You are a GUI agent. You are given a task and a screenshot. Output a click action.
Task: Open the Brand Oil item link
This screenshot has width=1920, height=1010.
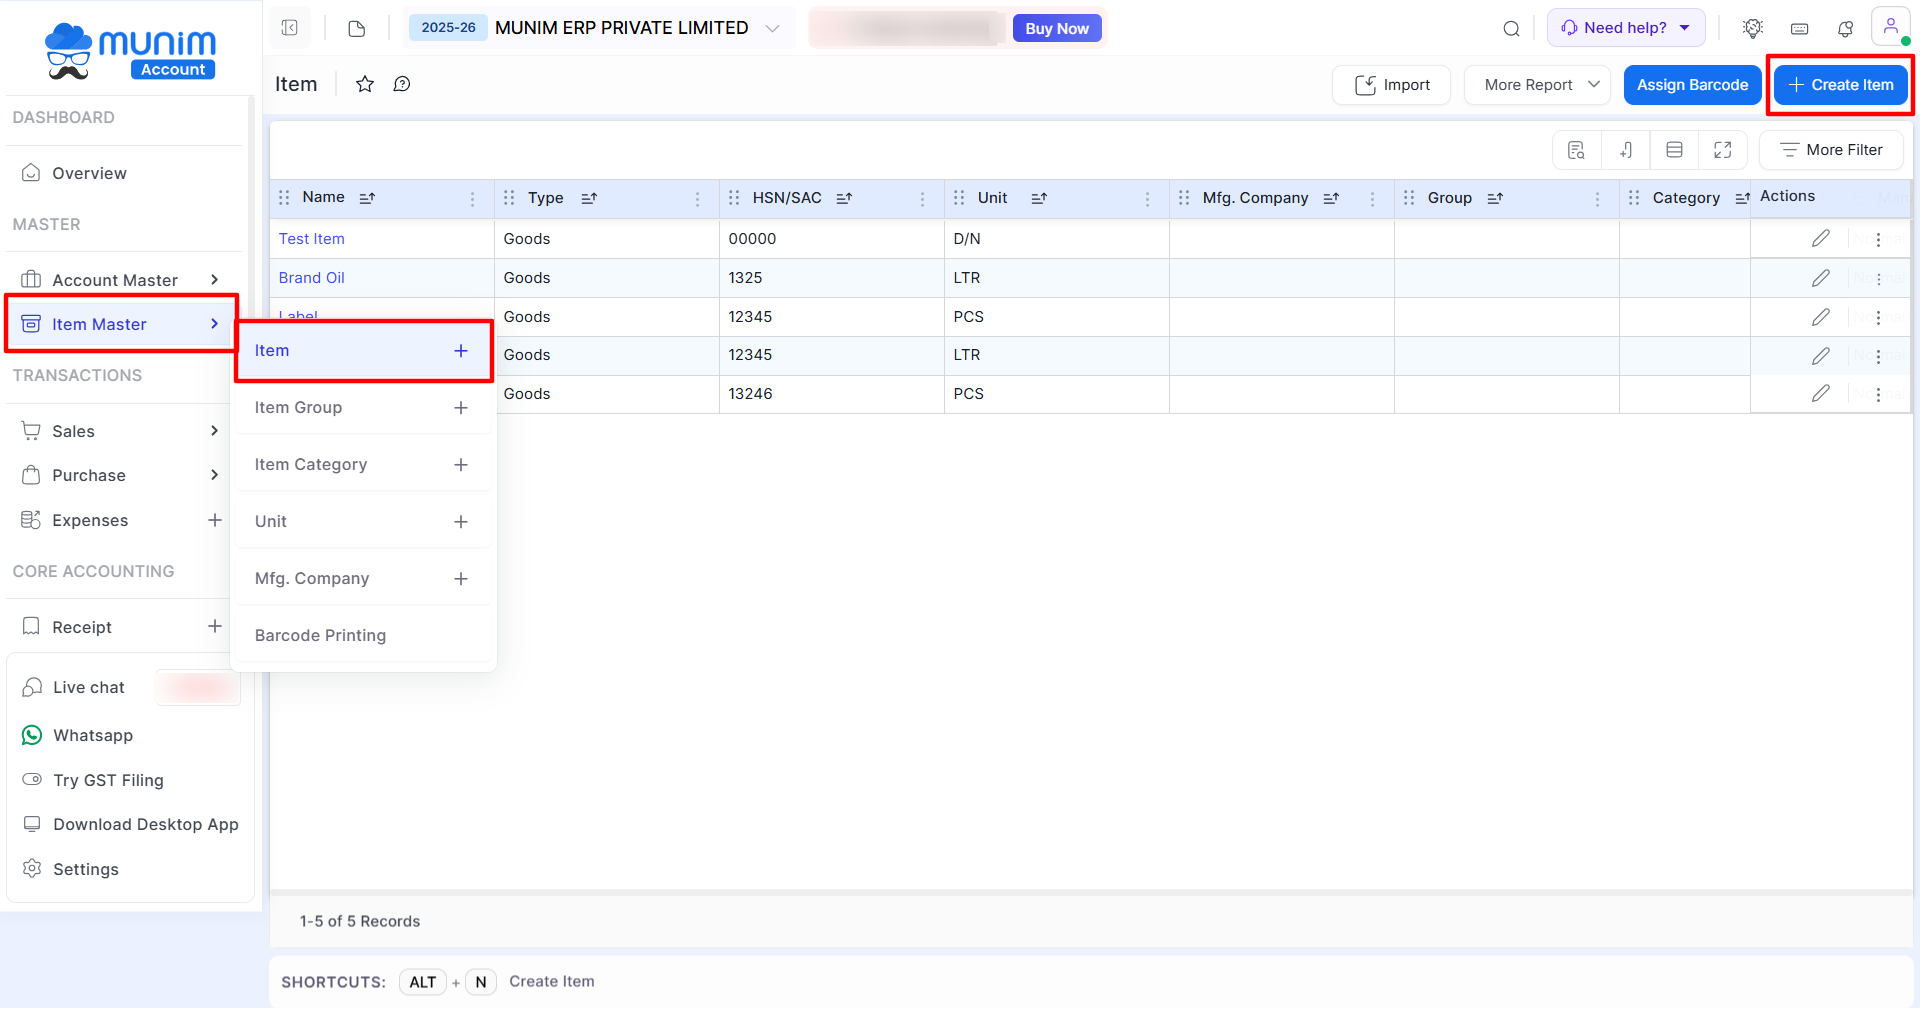click(x=311, y=278)
